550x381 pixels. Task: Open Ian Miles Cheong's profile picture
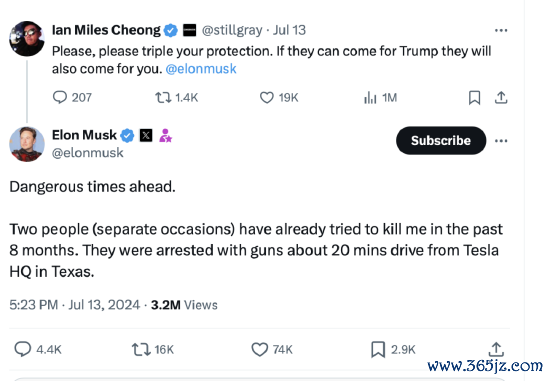pos(27,39)
